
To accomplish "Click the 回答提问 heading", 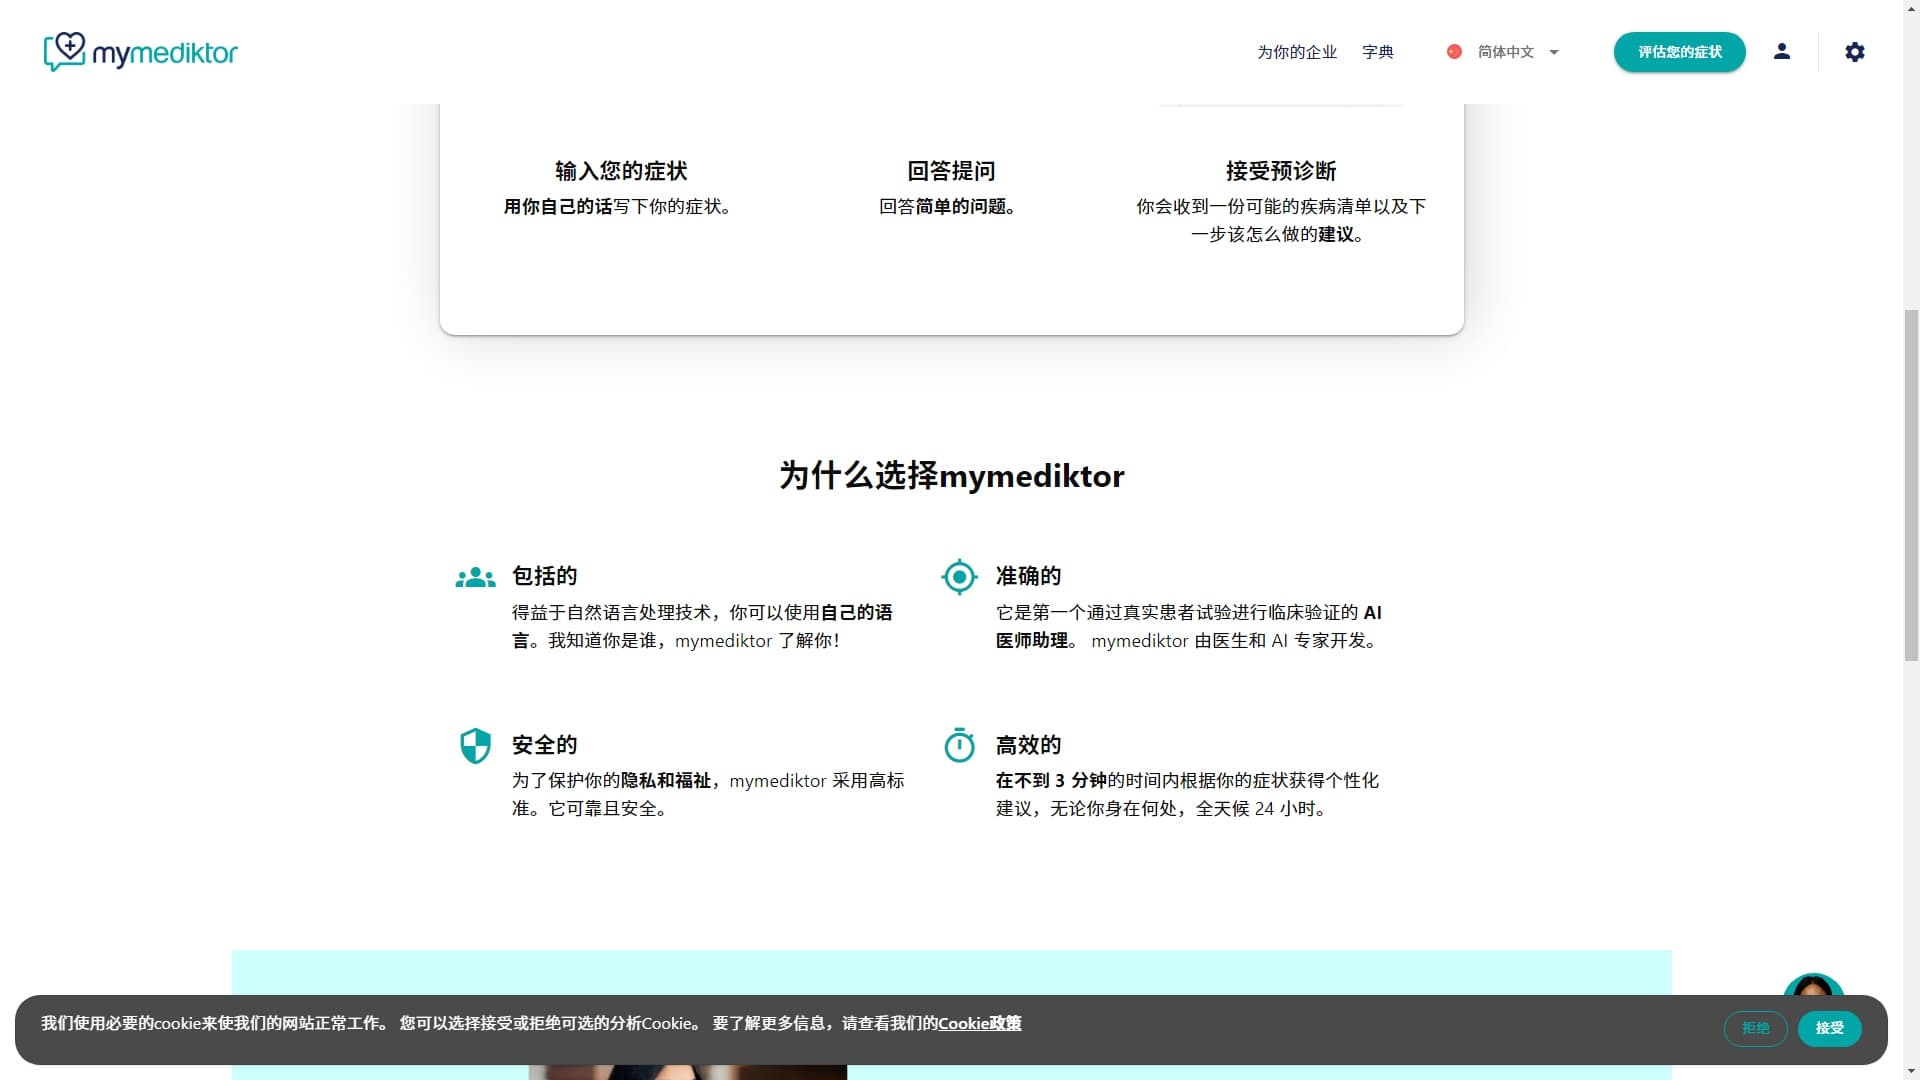I will (x=951, y=171).
